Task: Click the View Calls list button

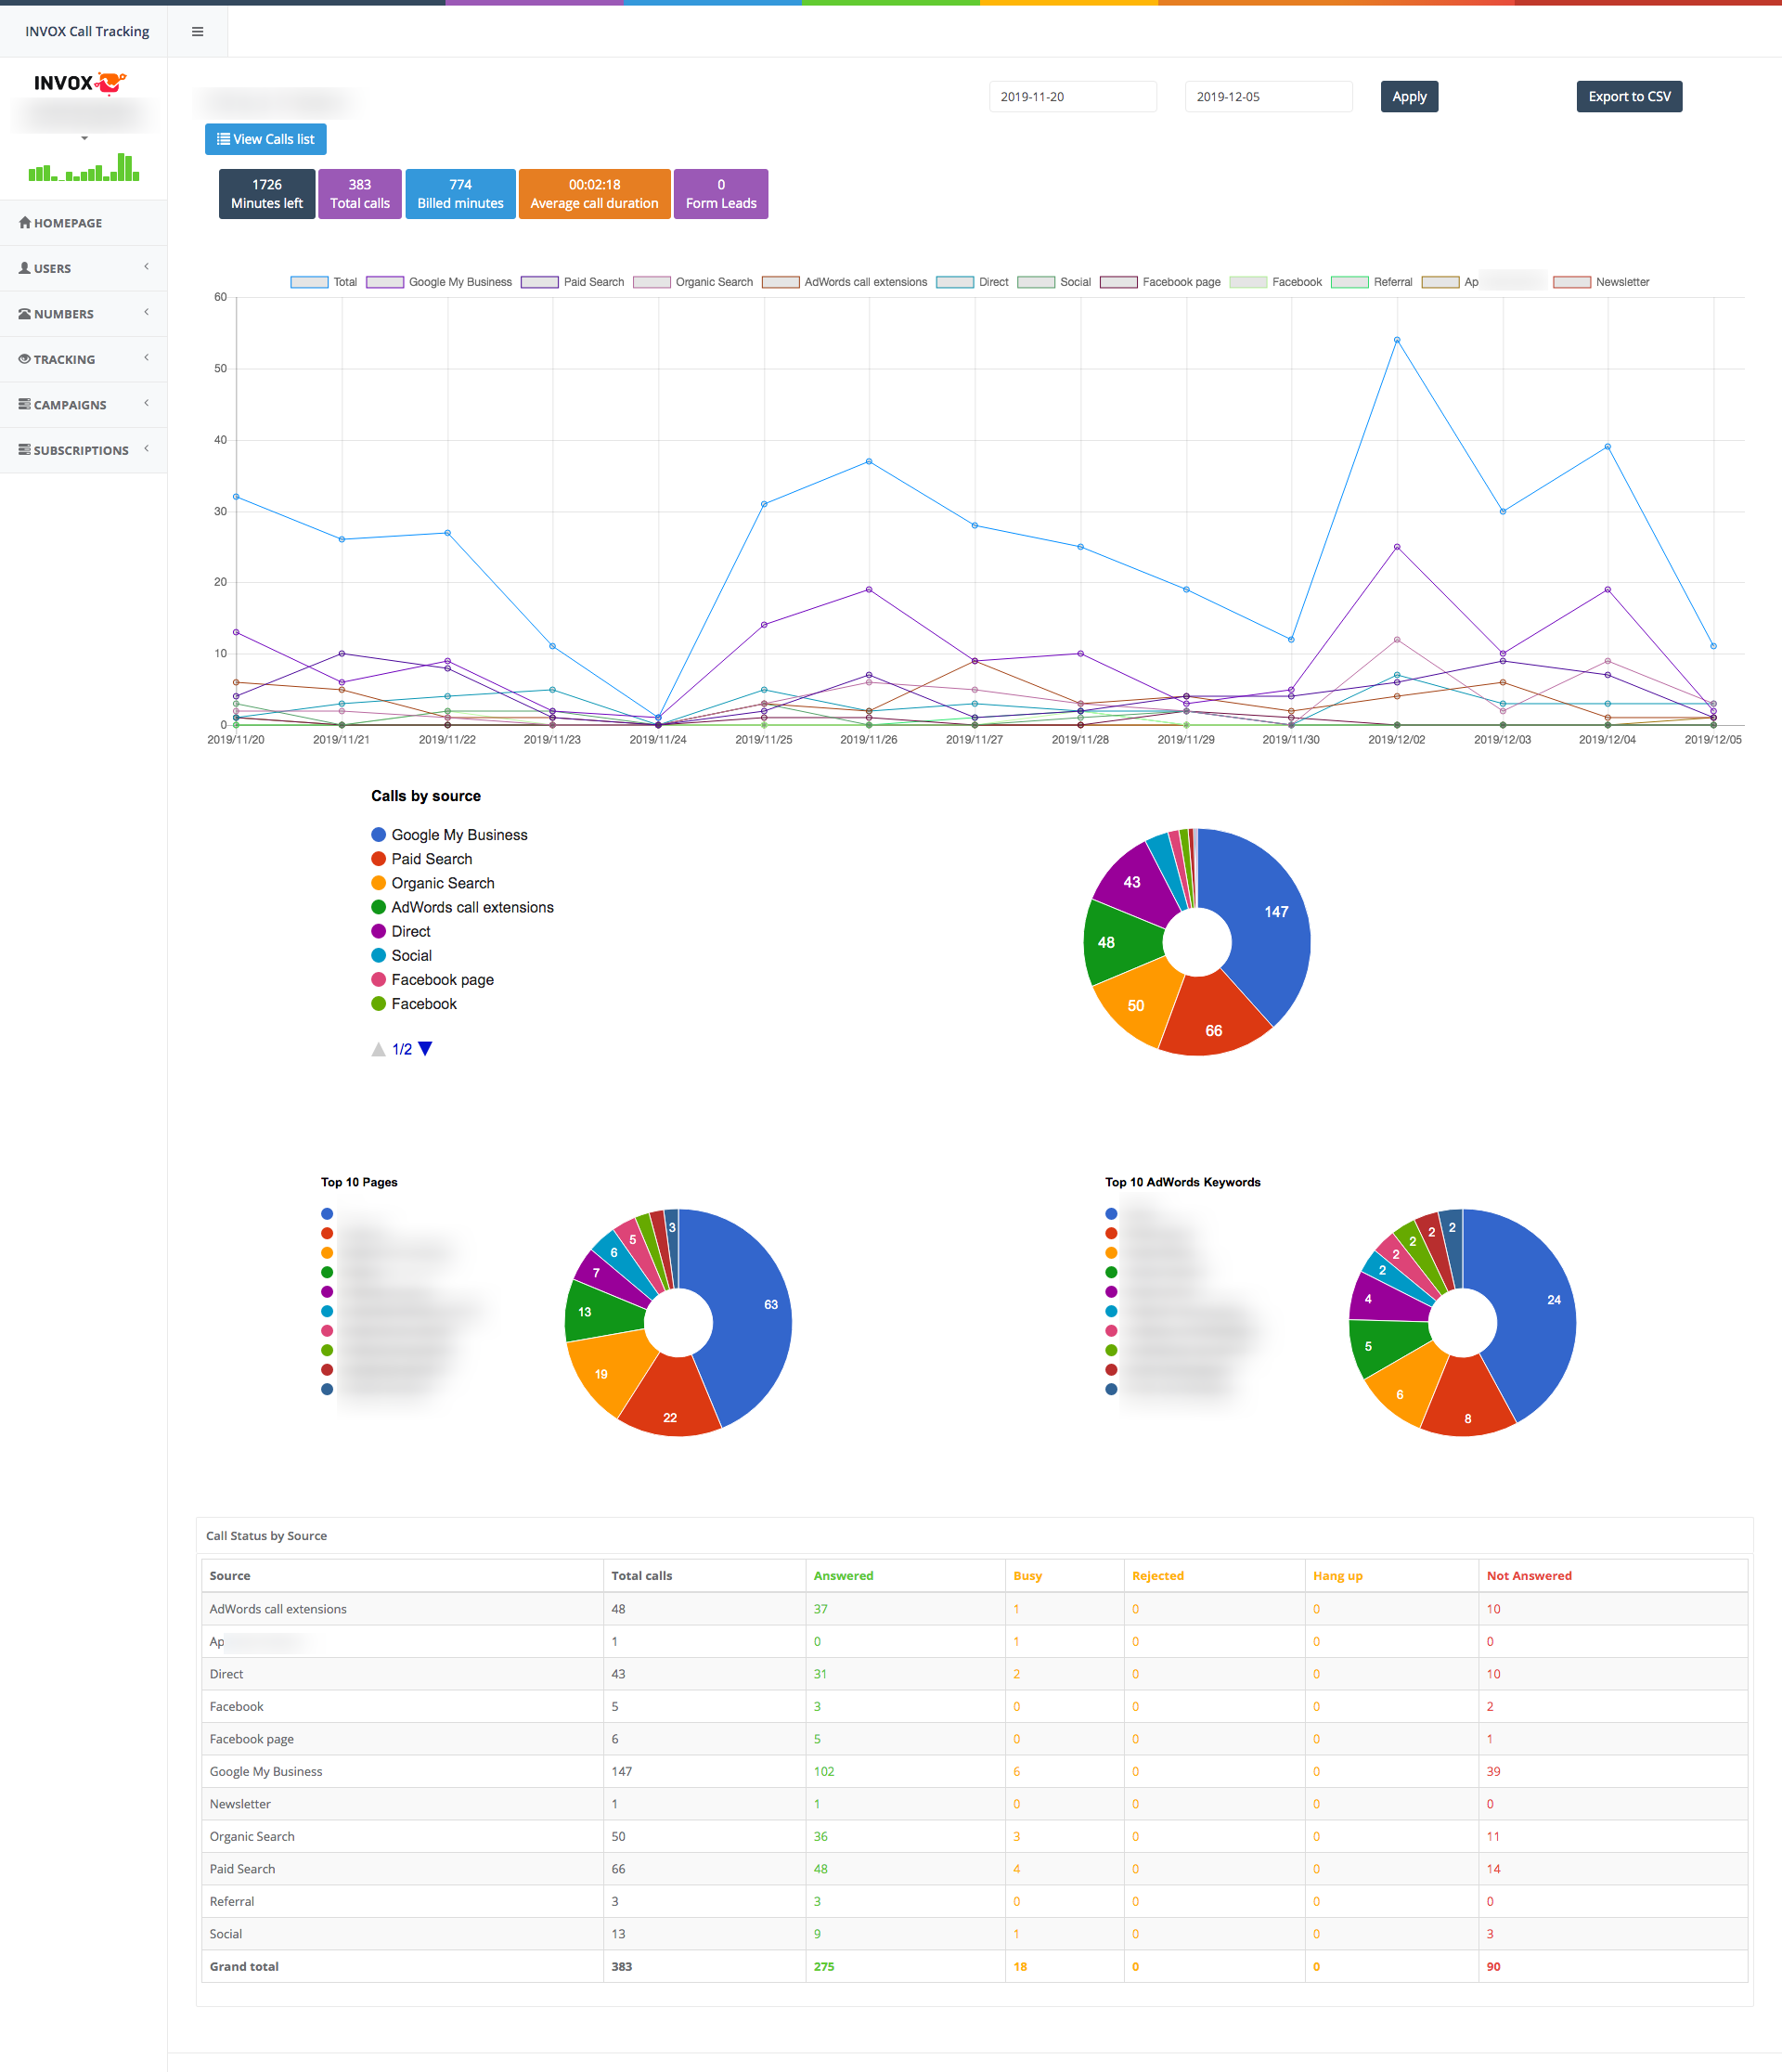Action: (x=266, y=139)
